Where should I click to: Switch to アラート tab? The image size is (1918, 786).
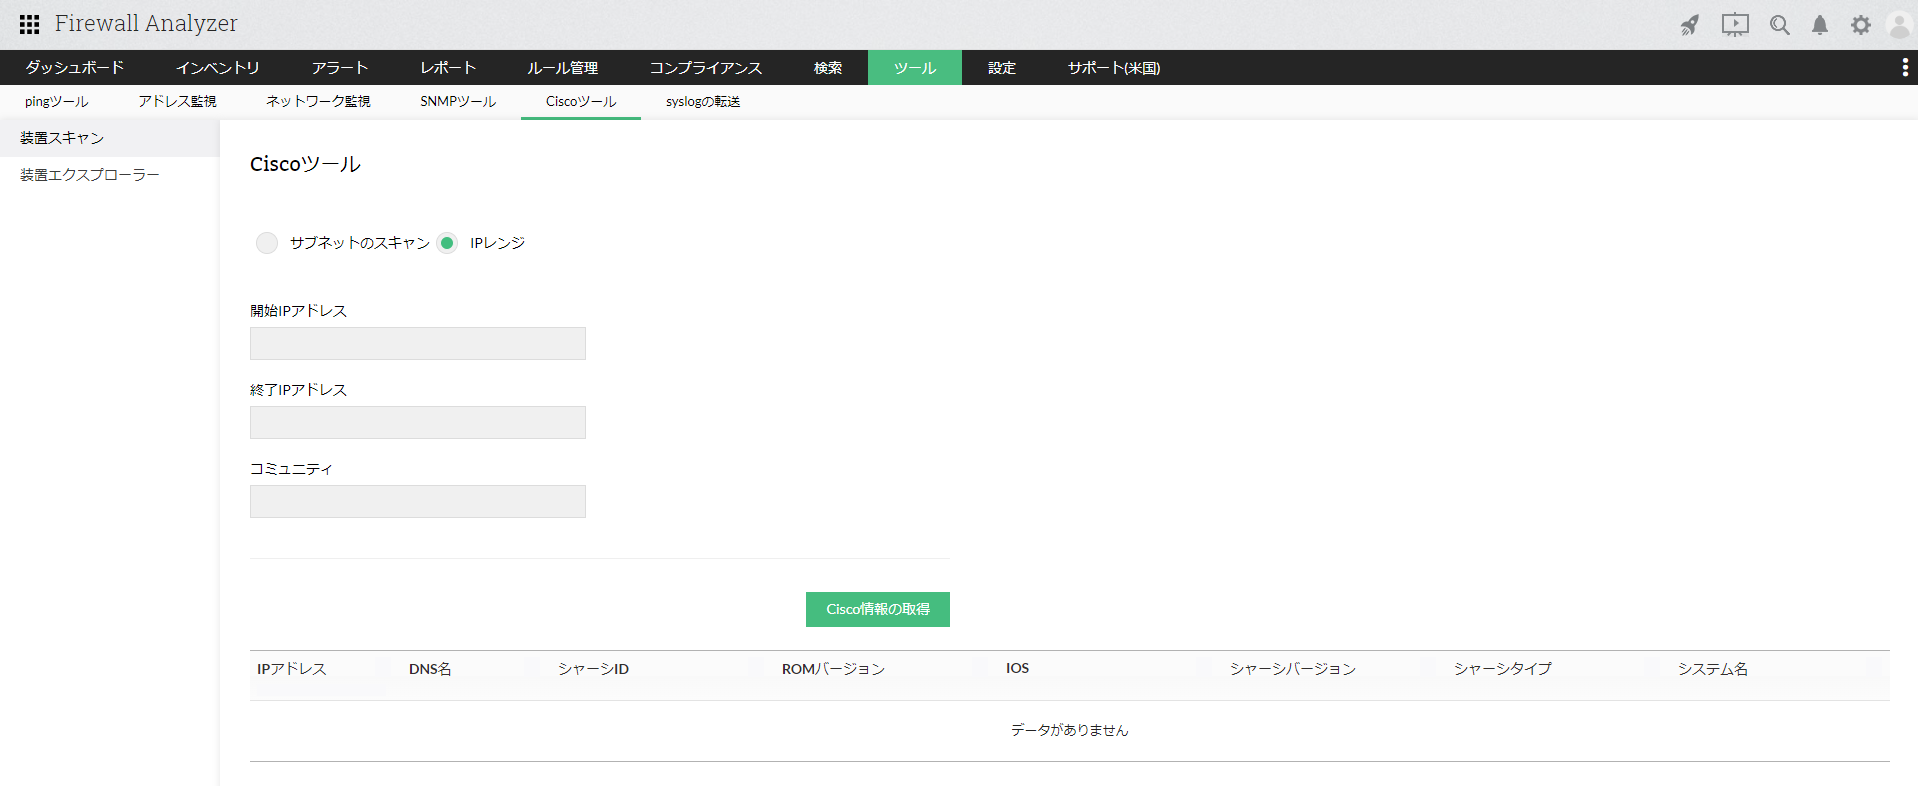click(x=340, y=68)
